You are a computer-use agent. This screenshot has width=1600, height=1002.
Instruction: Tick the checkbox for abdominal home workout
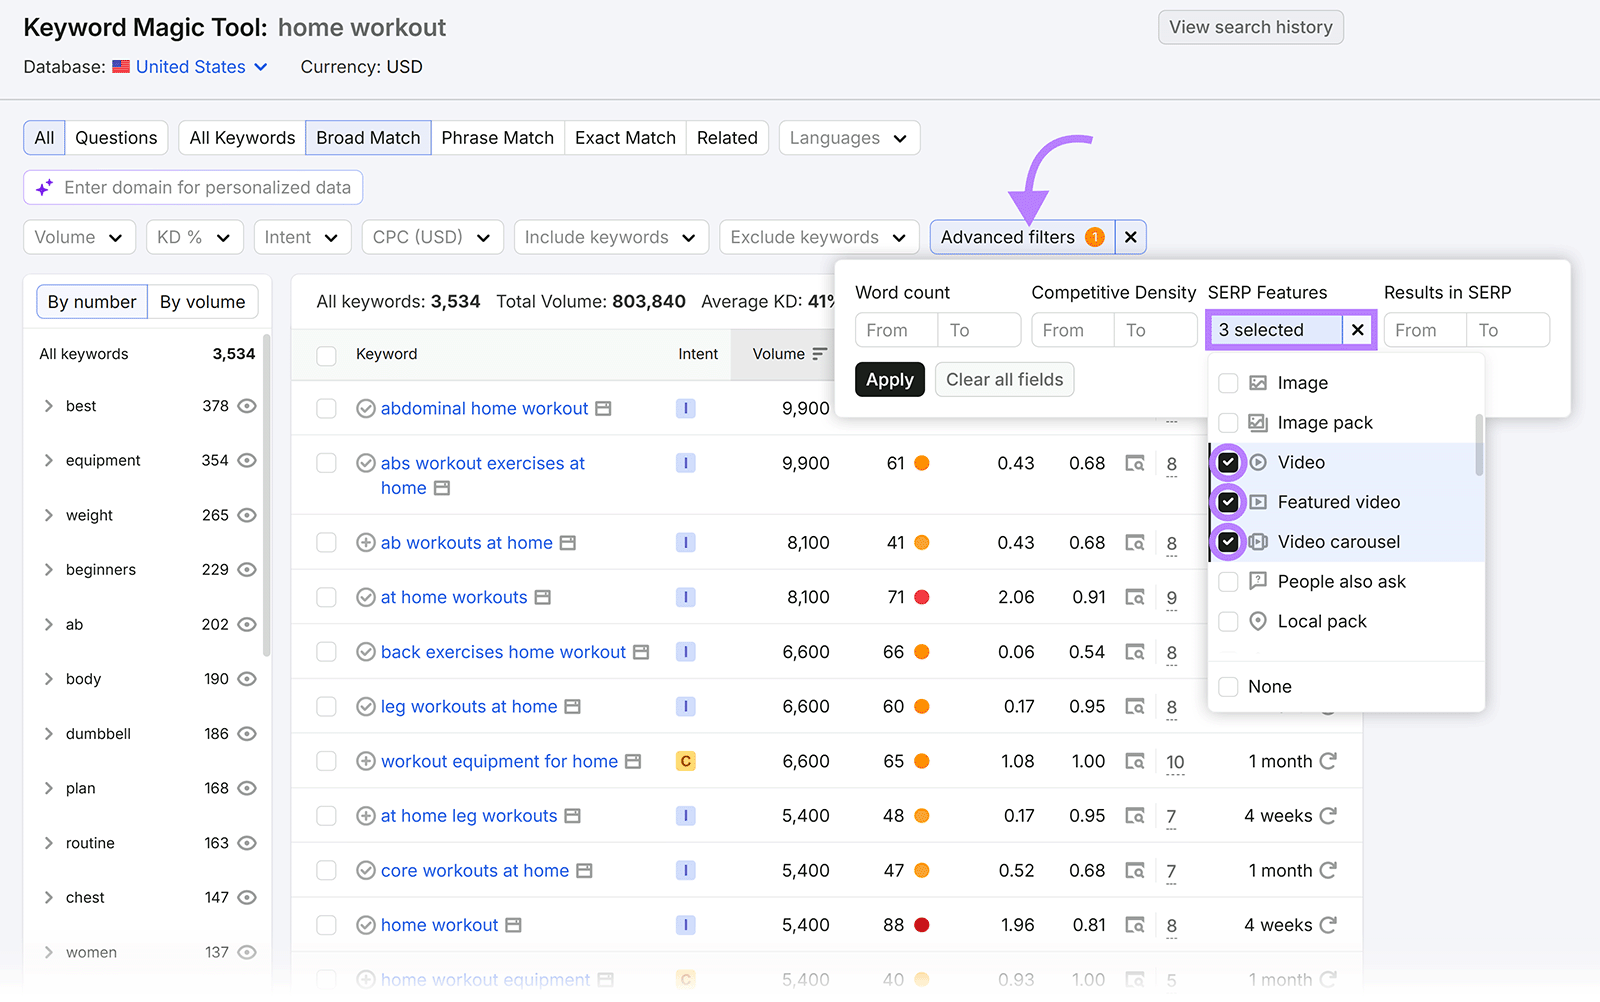(x=326, y=408)
